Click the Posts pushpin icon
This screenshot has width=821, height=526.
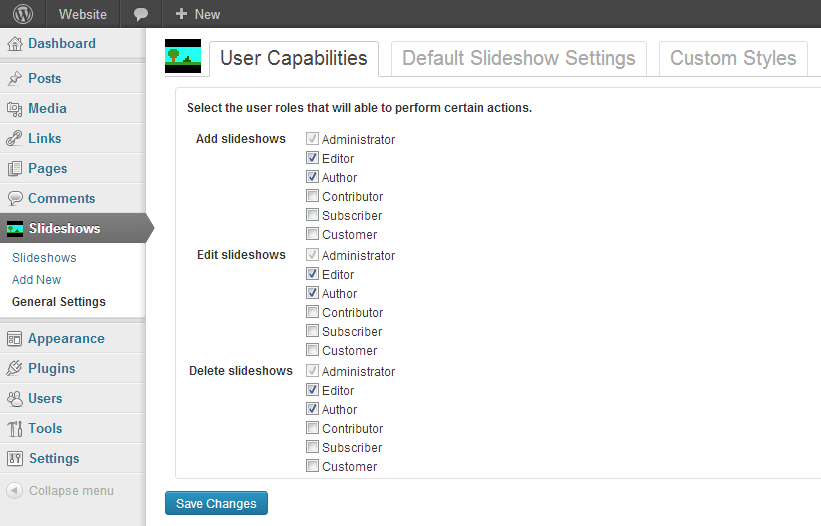point(15,79)
